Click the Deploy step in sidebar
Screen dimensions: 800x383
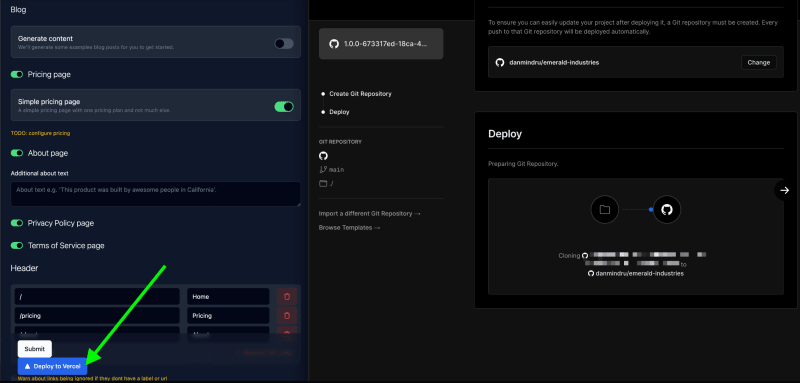pos(339,112)
